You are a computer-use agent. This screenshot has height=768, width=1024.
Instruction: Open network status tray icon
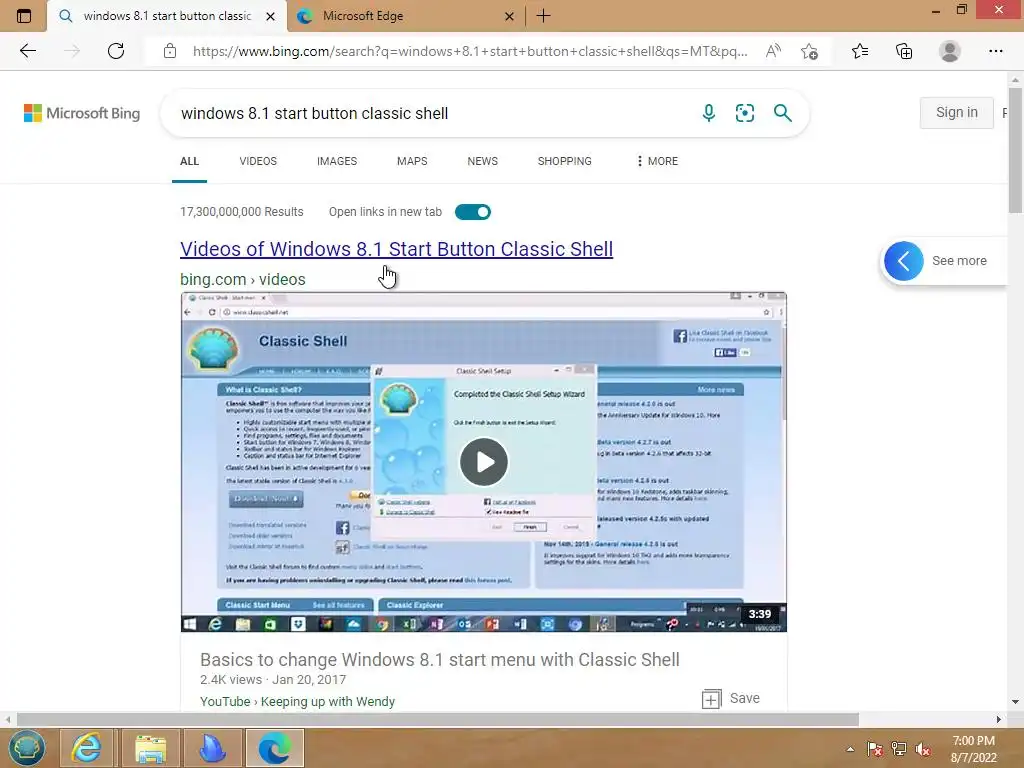point(899,749)
